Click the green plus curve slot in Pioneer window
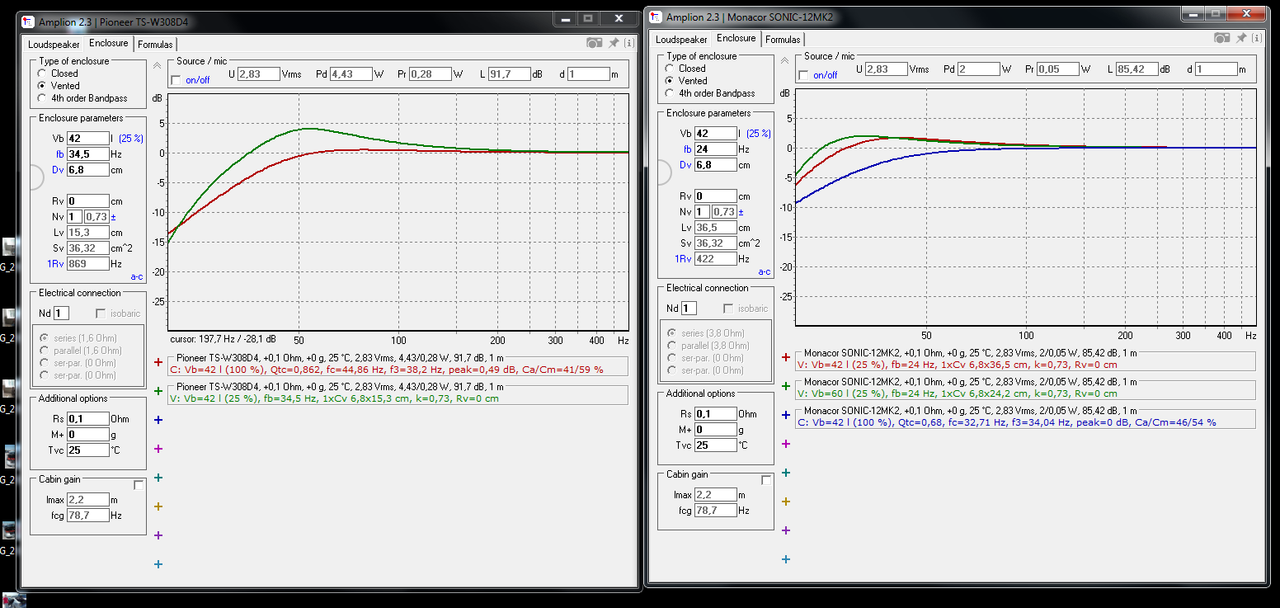This screenshot has height=608, width=1280. point(158,391)
